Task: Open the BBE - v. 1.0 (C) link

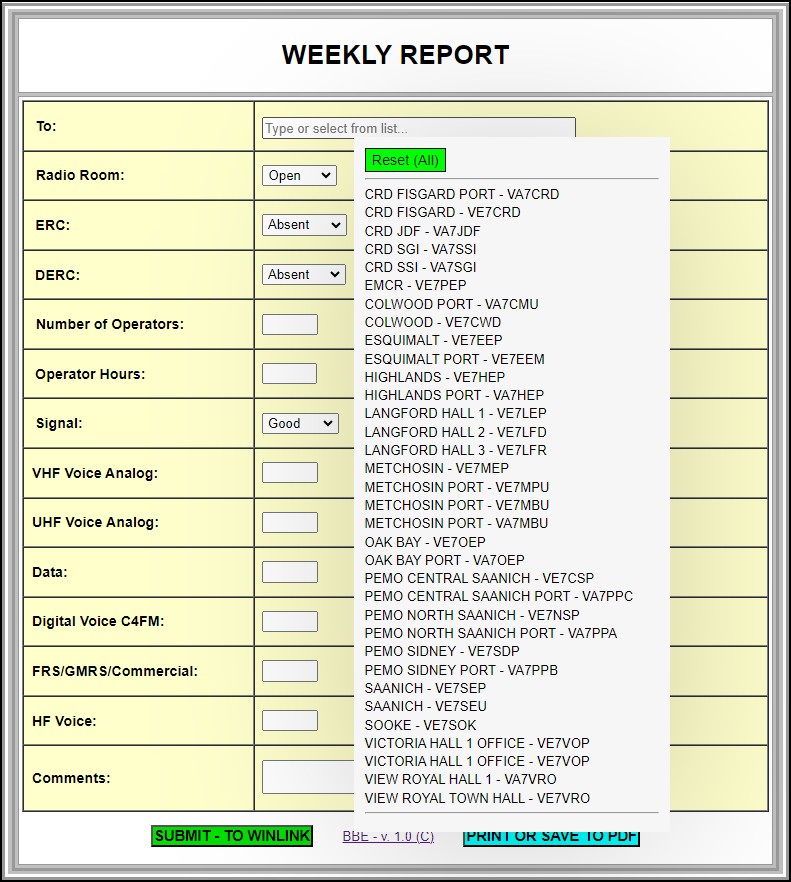Action: pos(388,836)
